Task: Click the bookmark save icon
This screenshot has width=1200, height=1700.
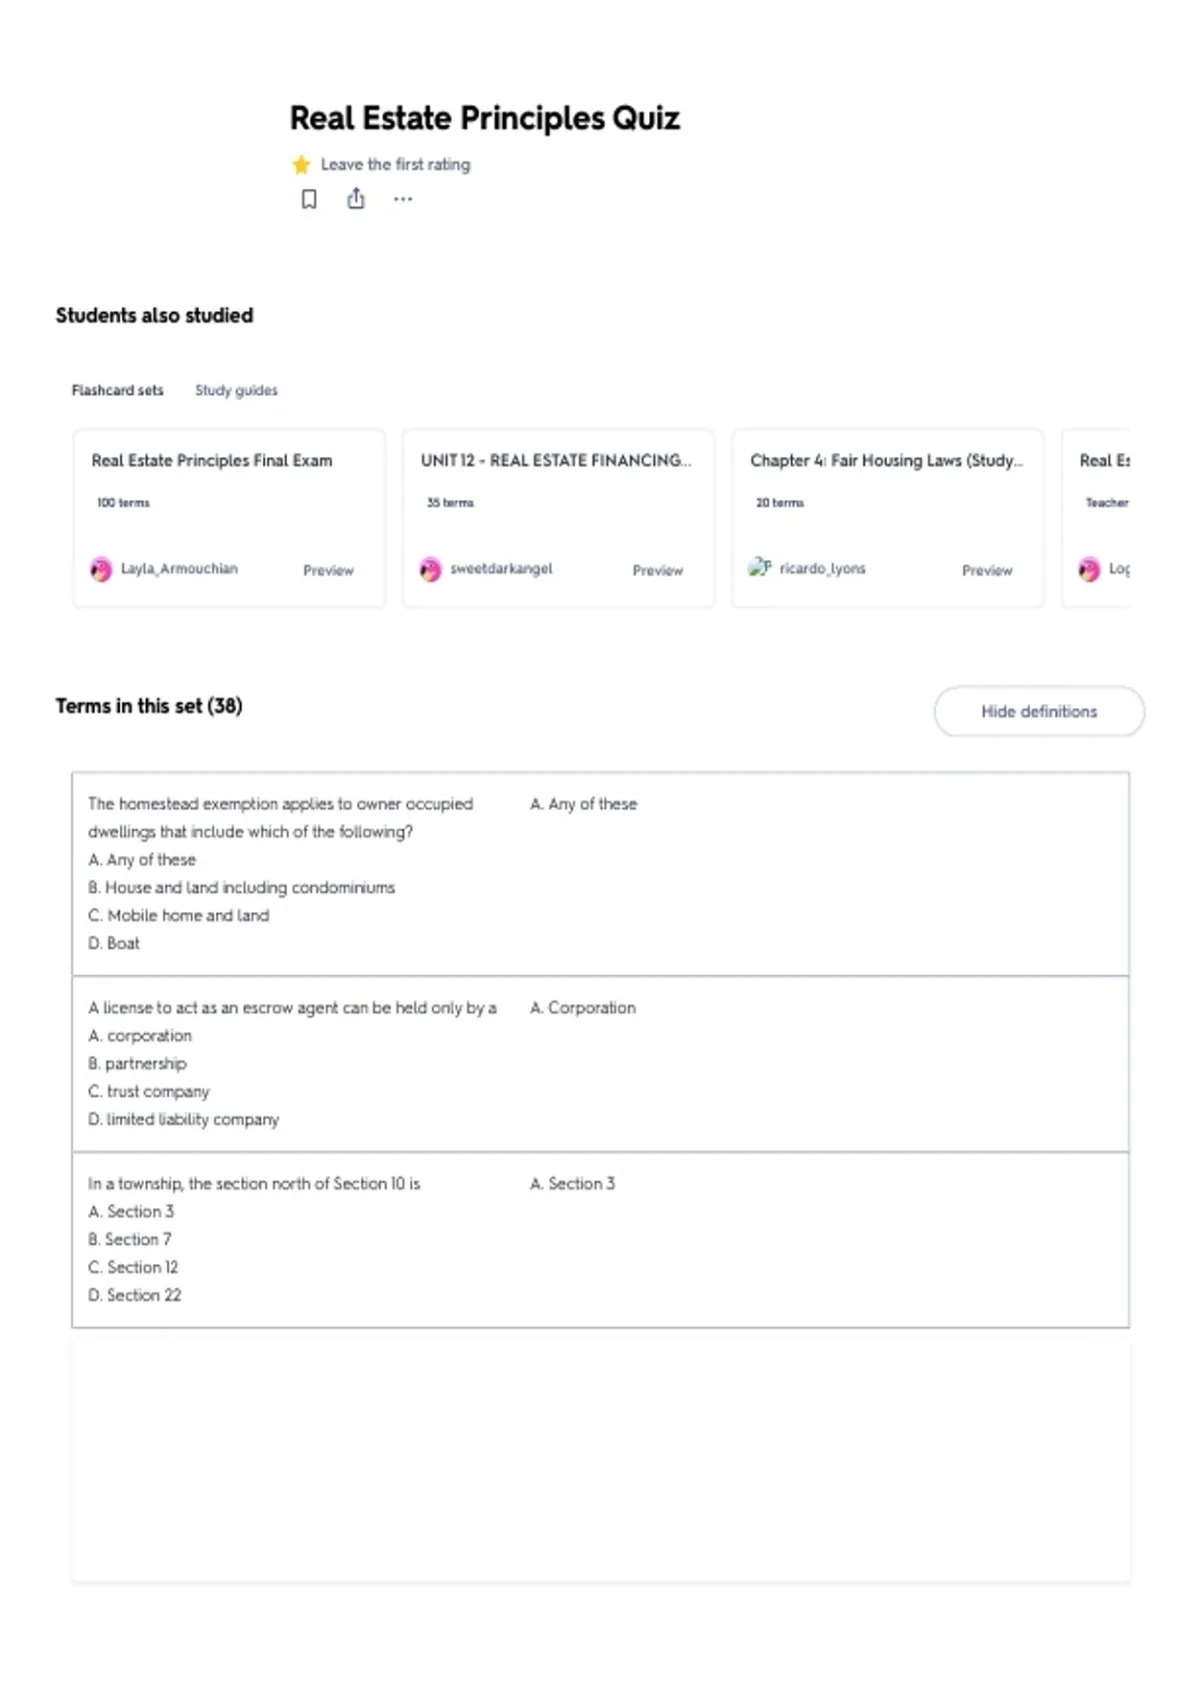Action: [x=309, y=199]
